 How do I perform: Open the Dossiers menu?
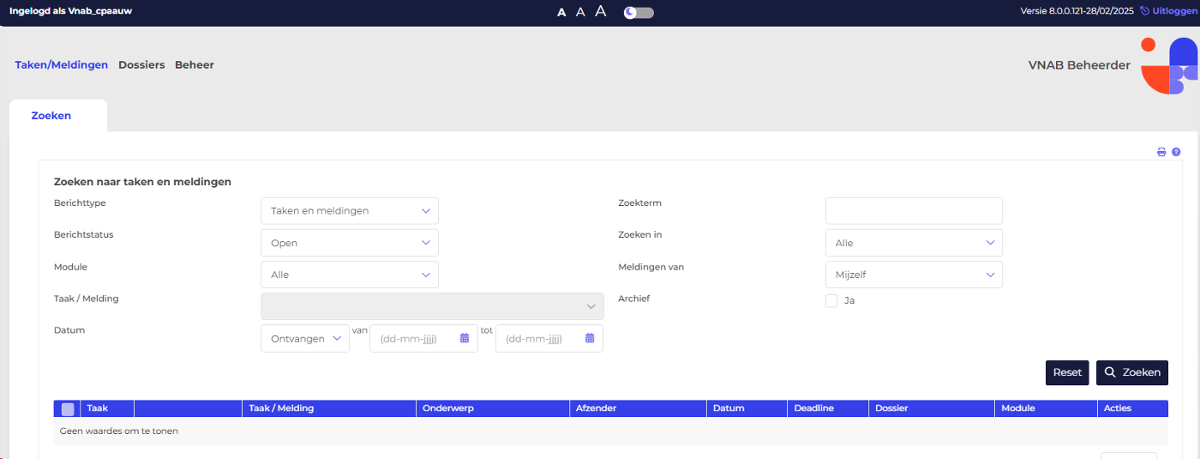click(141, 65)
